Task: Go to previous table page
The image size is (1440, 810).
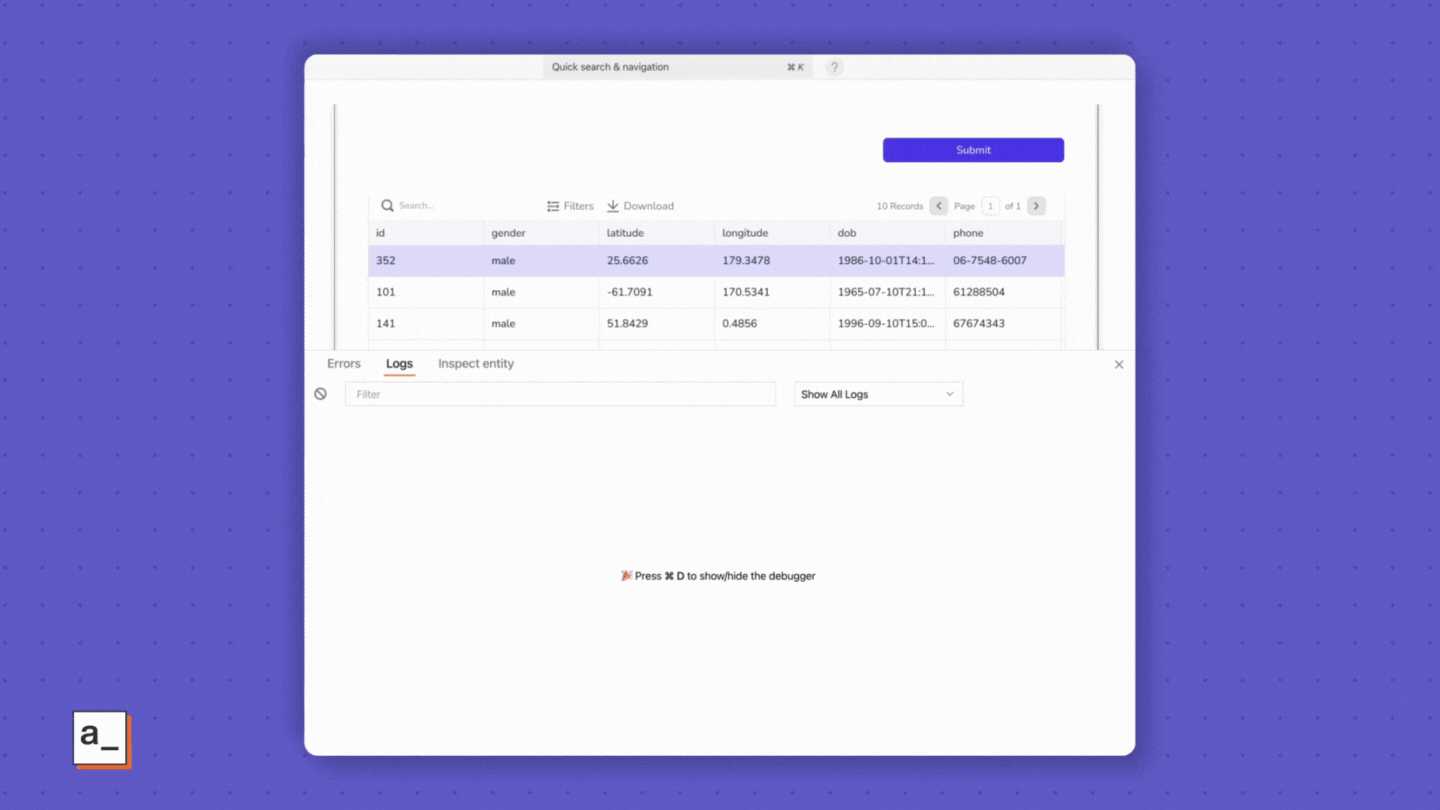Action: [938, 206]
